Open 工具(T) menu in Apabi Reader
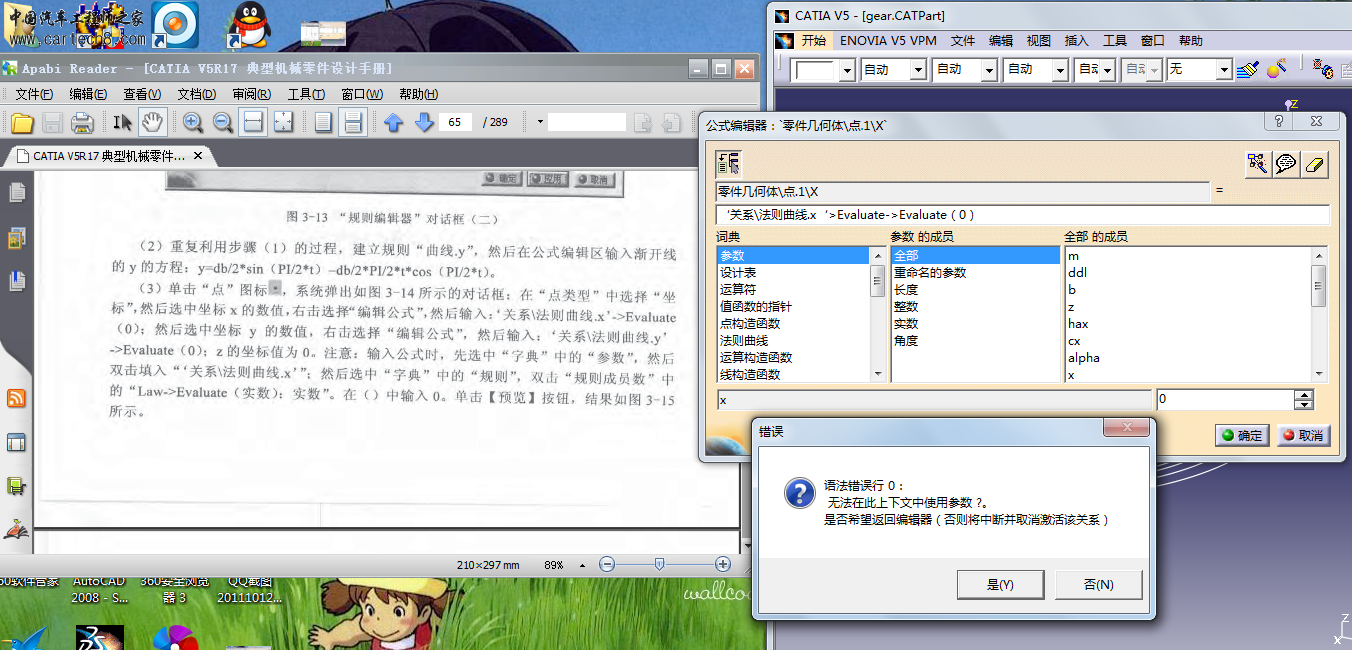The width and height of the screenshot is (1352, 650). pos(306,94)
